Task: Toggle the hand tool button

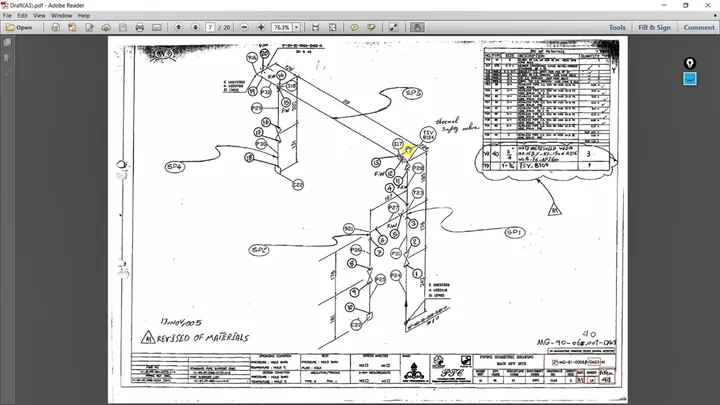Action: [x=417, y=28]
